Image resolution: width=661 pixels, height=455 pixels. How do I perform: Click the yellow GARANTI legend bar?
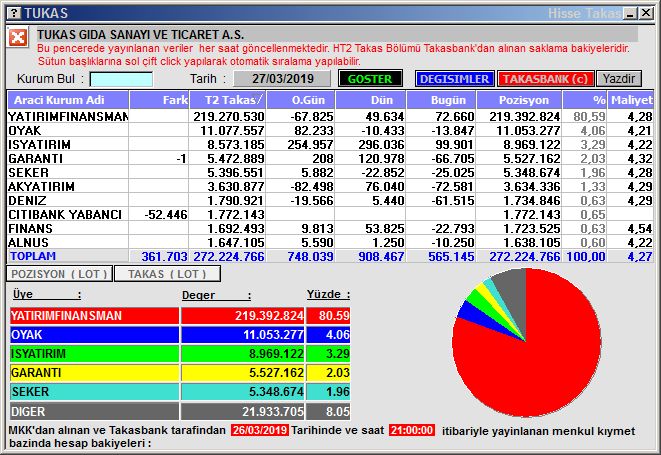click(94, 373)
